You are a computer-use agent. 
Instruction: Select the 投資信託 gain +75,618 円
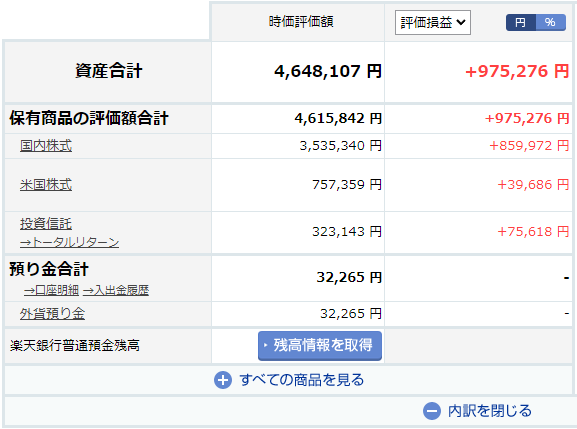pyautogui.click(x=533, y=232)
